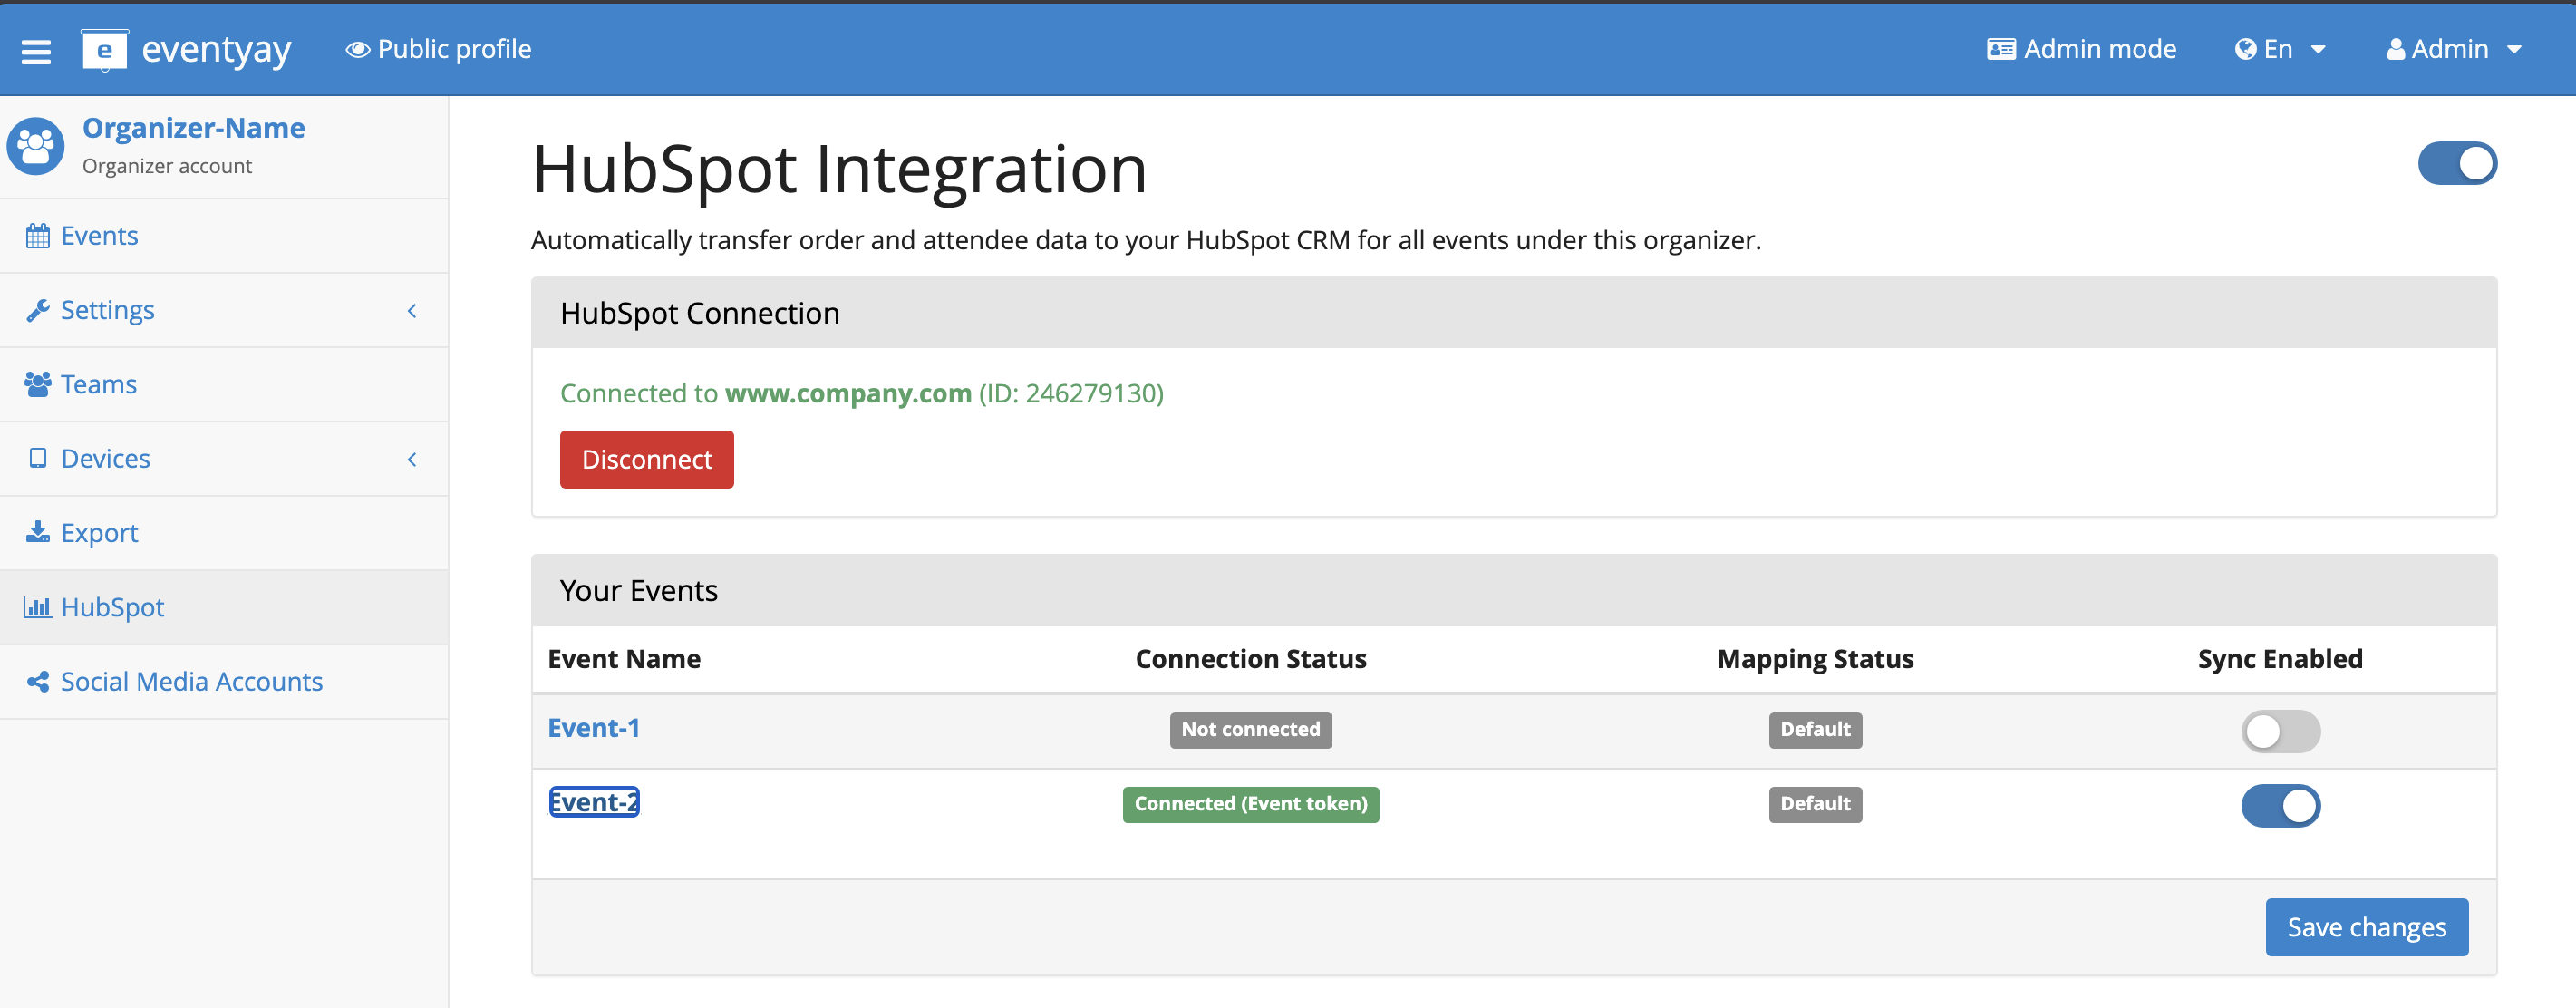Click Save changes button
Image resolution: width=2576 pixels, height=1008 pixels.
(2366, 927)
